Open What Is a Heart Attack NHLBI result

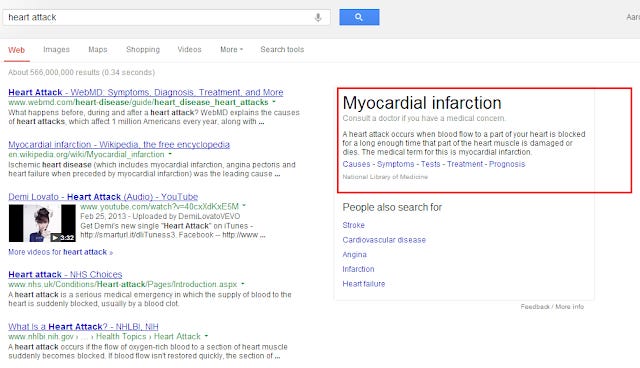click(83, 327)
